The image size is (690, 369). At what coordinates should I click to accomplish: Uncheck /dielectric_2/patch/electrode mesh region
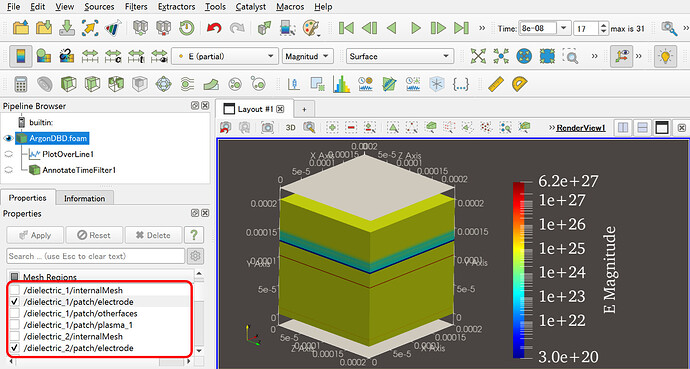[15, 348]
